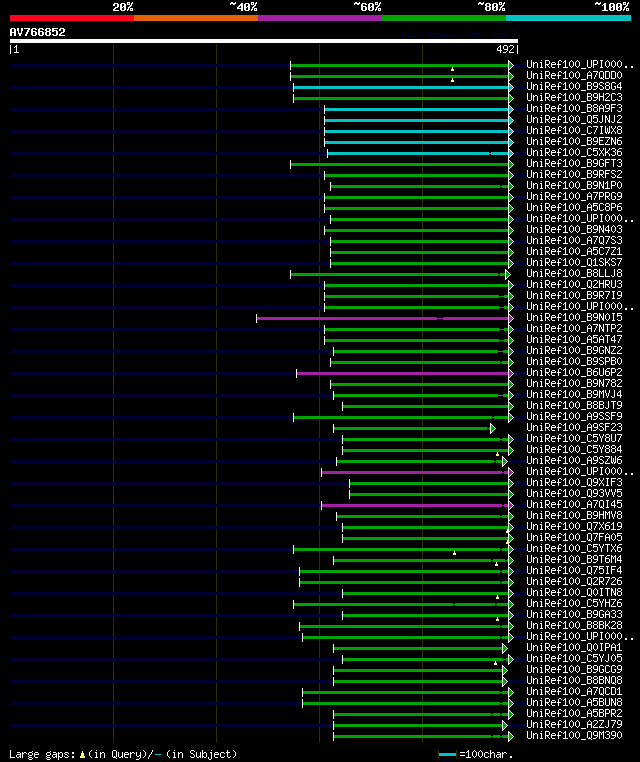This screenshot has width=640, height=762.
Task: Click hit label UniRef100_Q5JNJ2
Action: point(574,120)
